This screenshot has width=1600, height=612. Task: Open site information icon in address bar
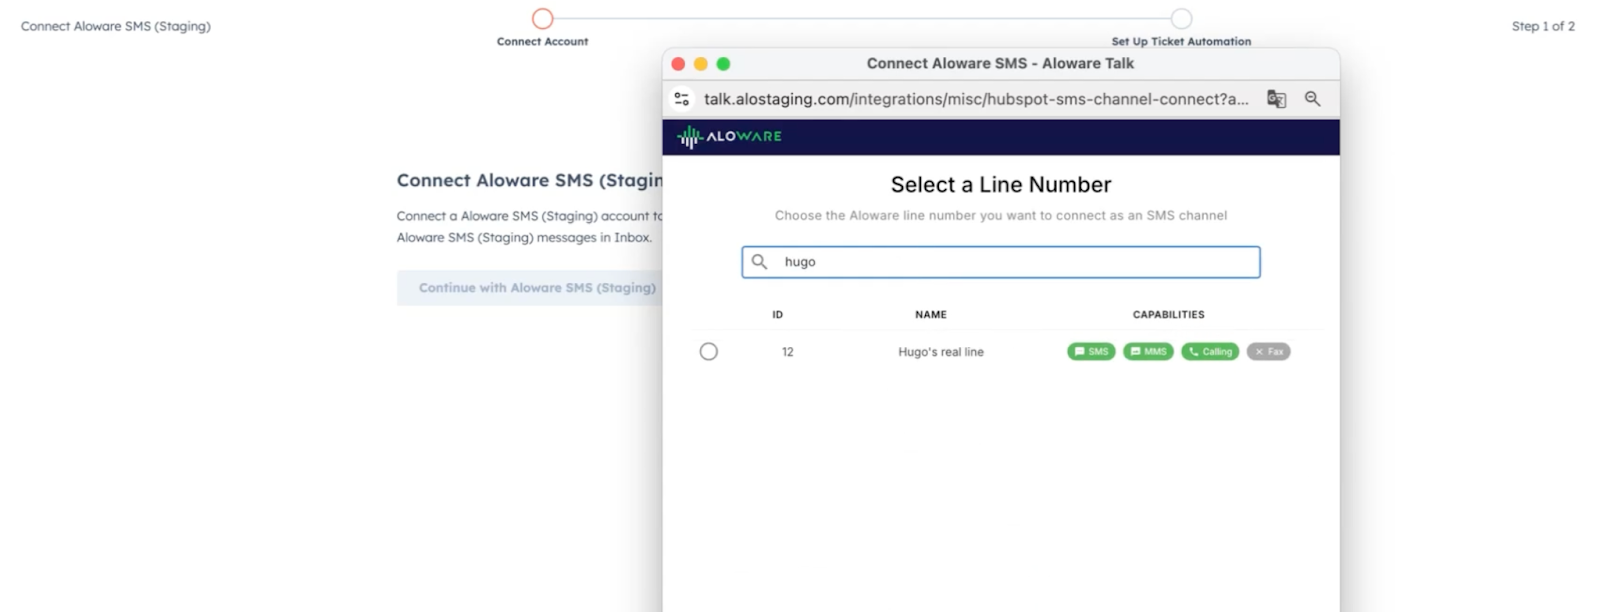682,99
